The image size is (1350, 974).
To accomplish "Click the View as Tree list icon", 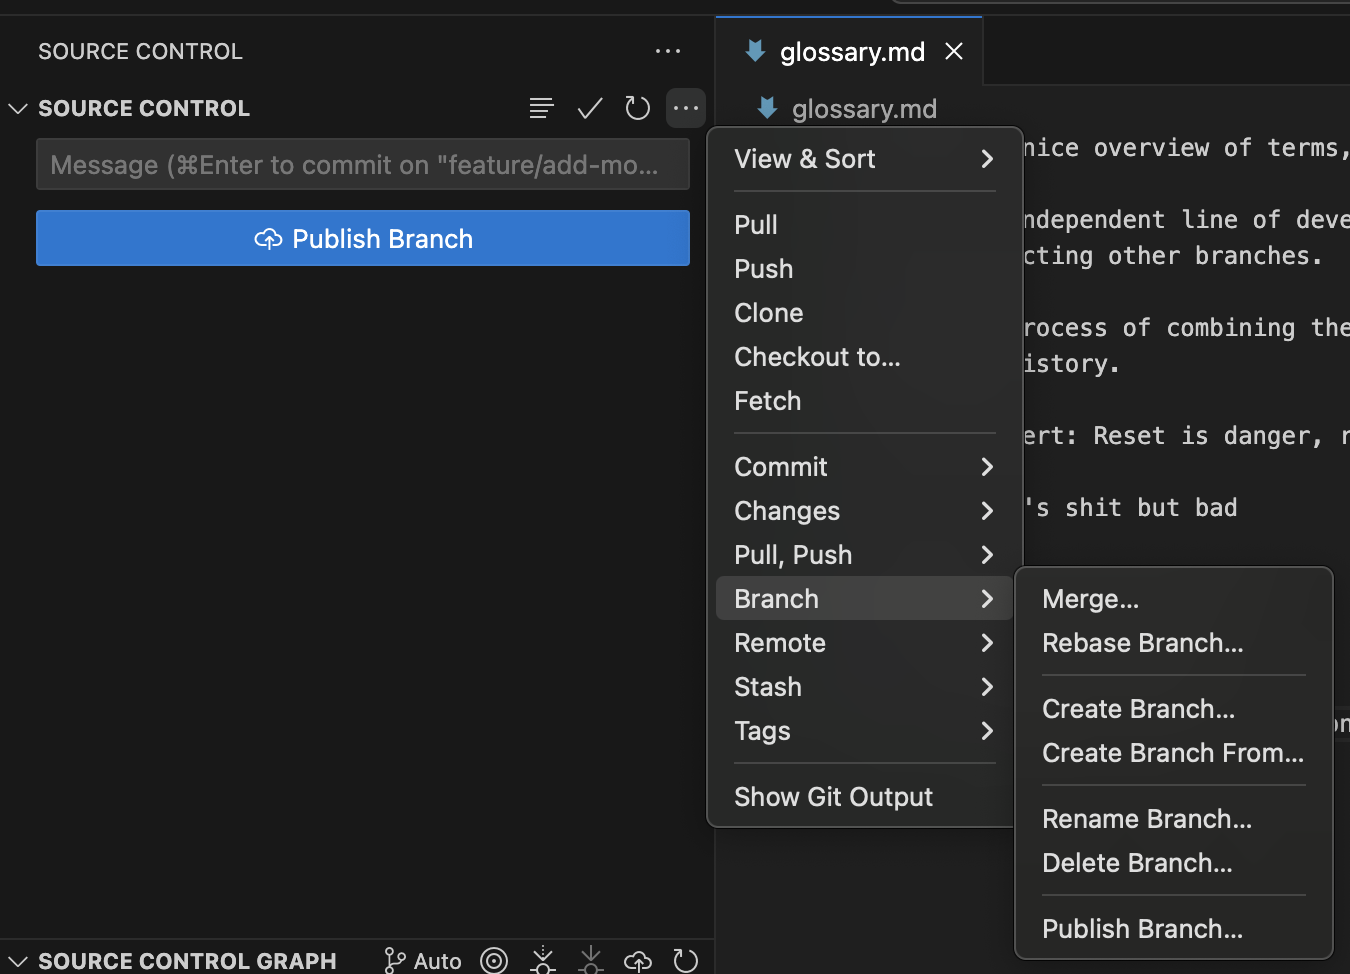I will tap(541, 108).
